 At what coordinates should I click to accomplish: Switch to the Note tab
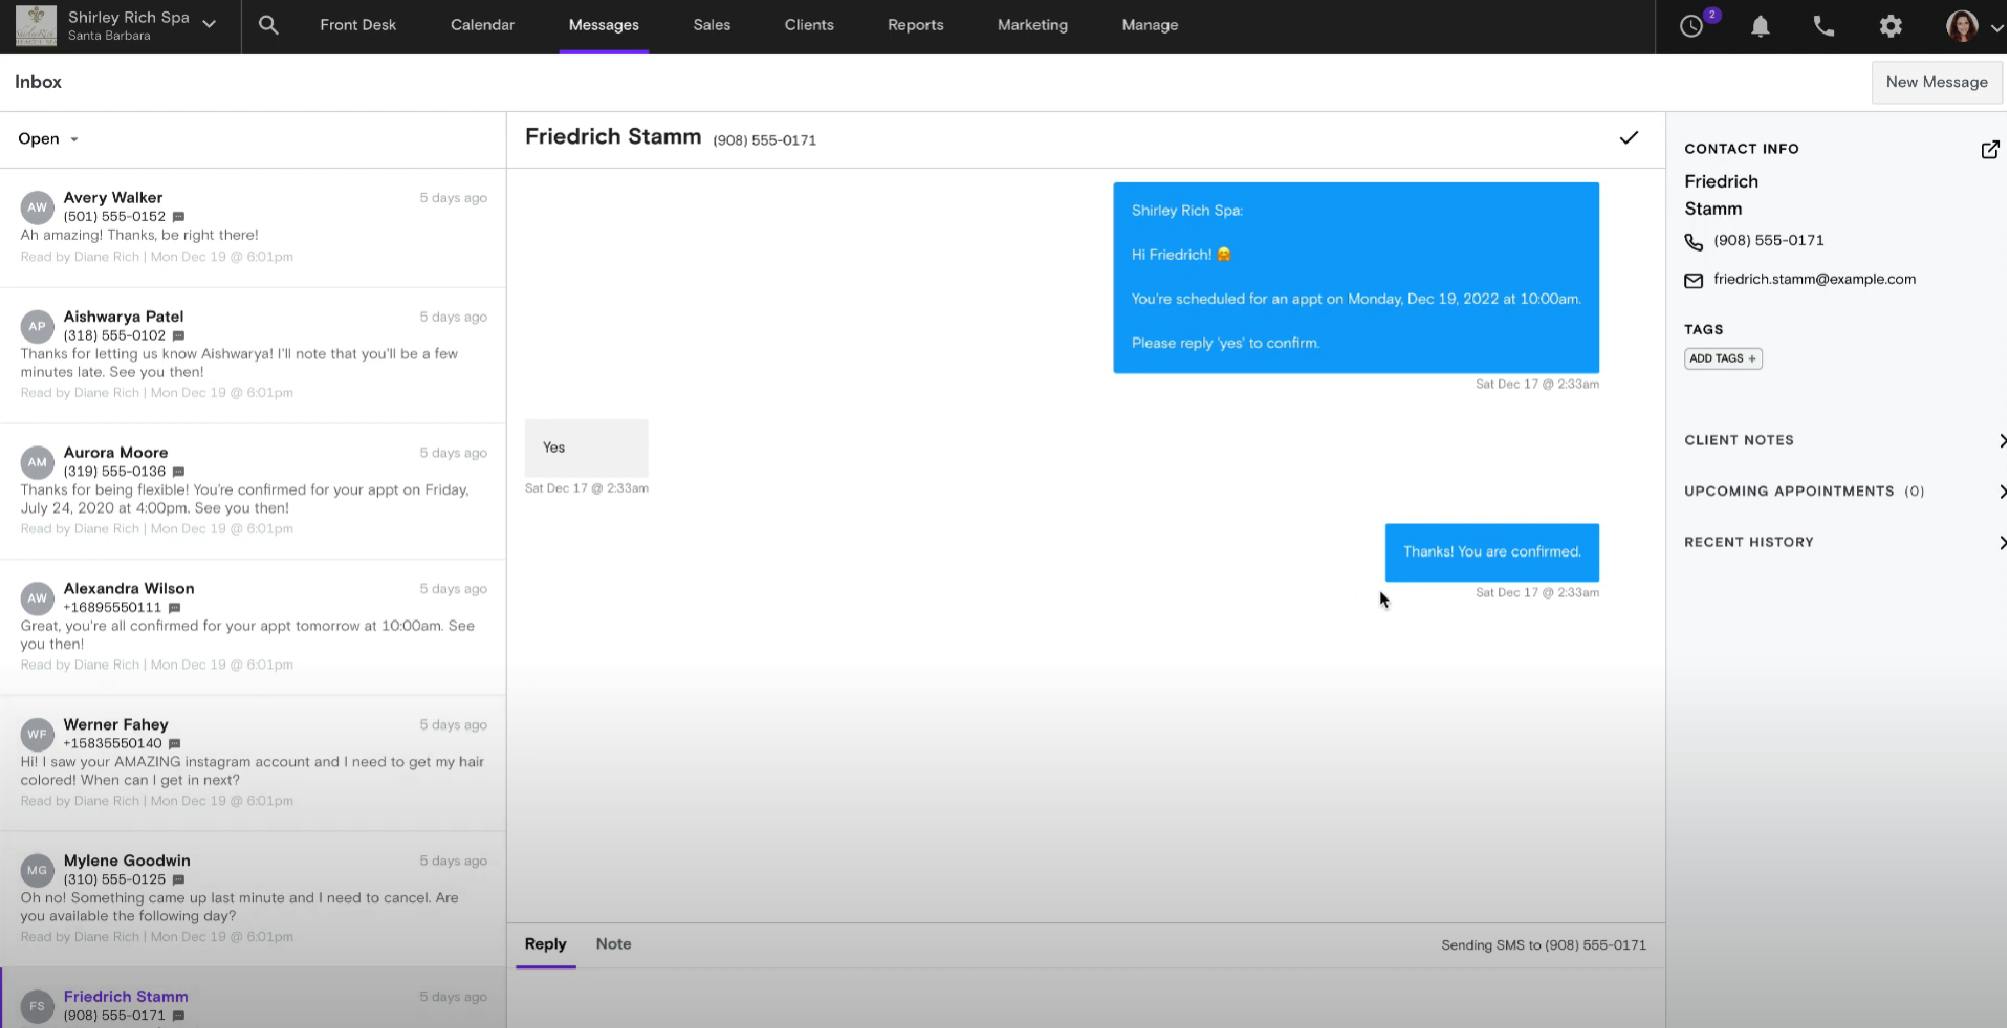tap(614, 944)
